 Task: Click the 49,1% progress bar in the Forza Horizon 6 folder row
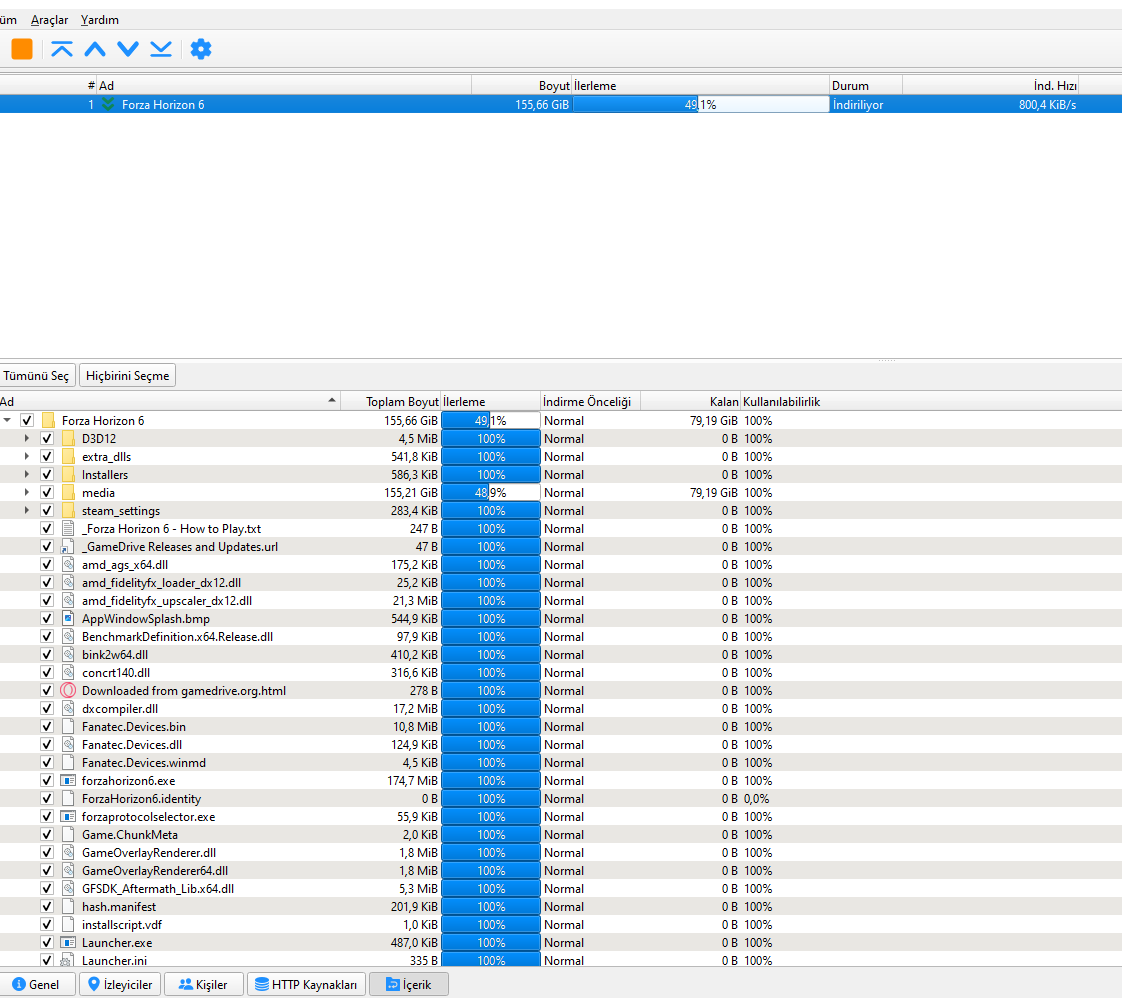click(491, 421)
